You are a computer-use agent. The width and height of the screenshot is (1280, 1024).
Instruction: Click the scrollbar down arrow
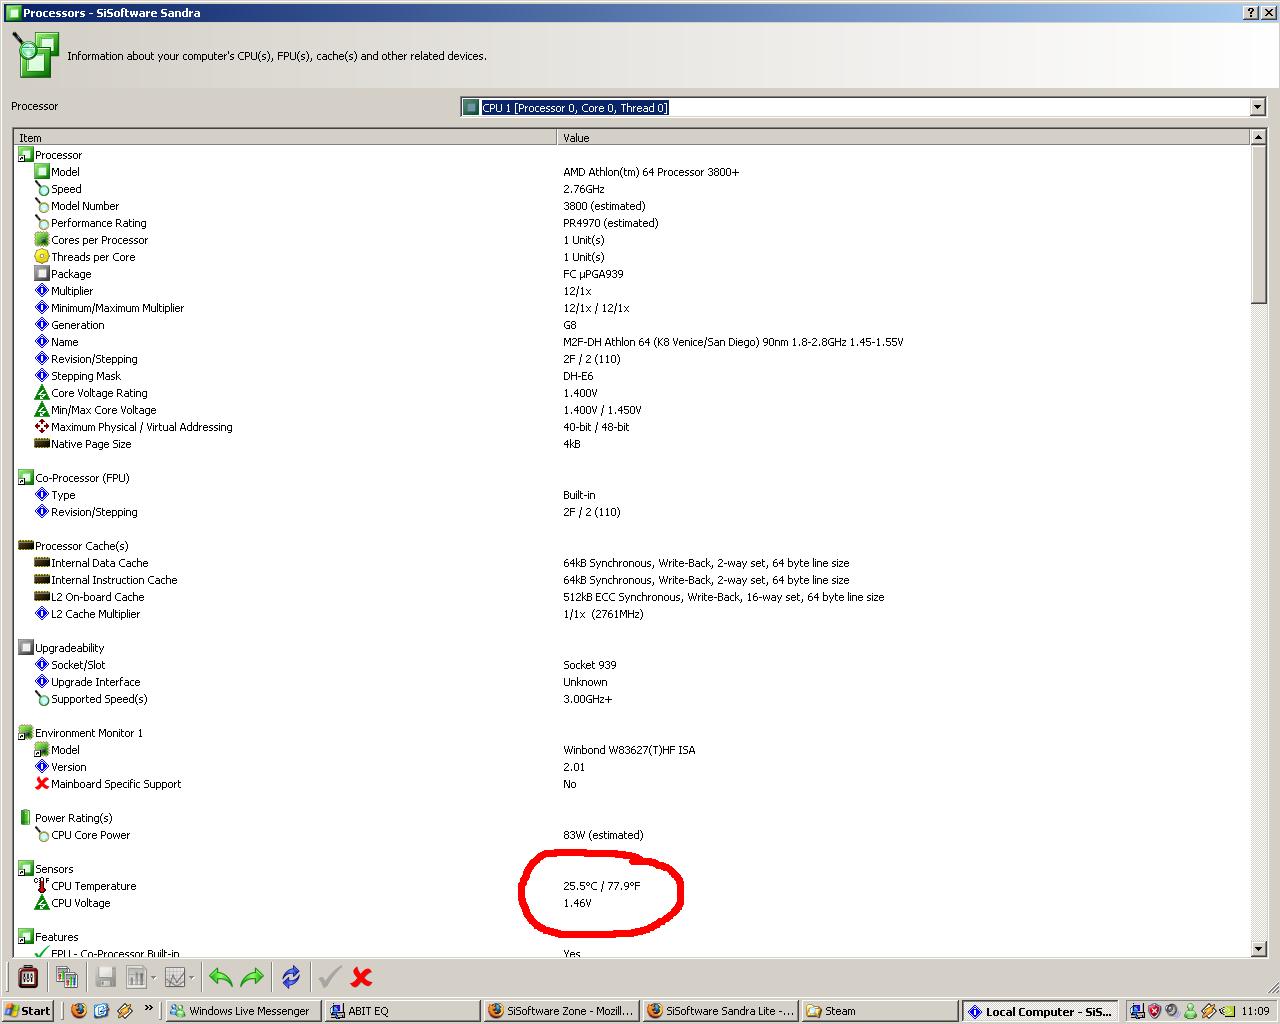pos(1259,948)
